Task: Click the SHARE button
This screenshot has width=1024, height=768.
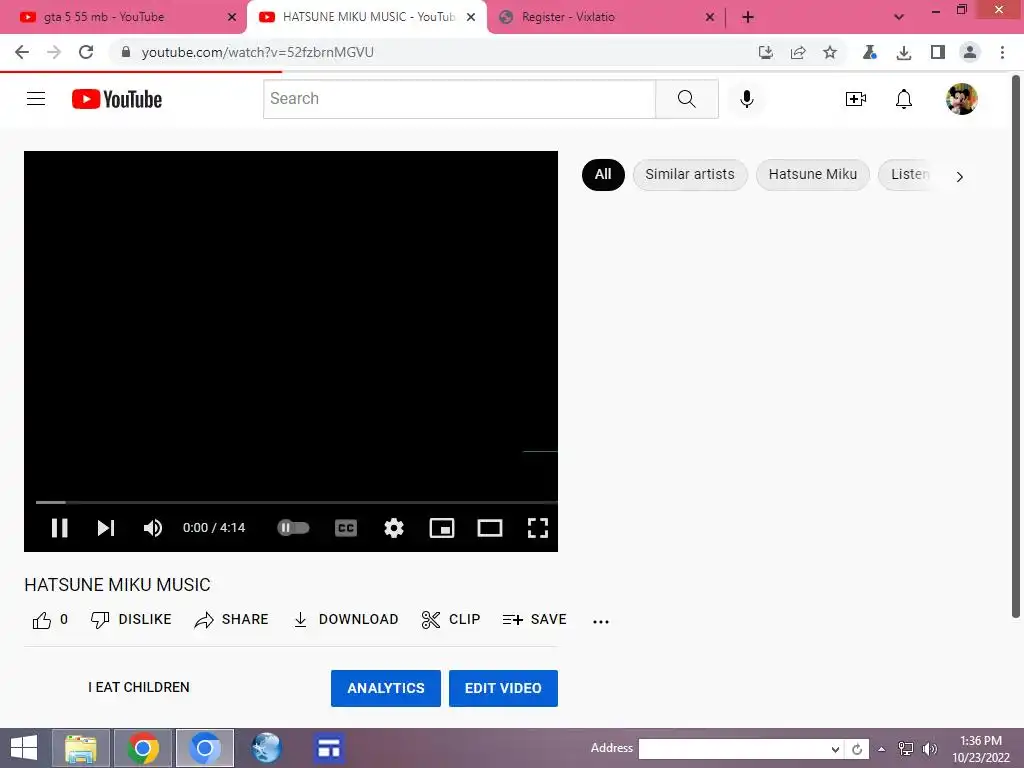Action: coord(231,620)
